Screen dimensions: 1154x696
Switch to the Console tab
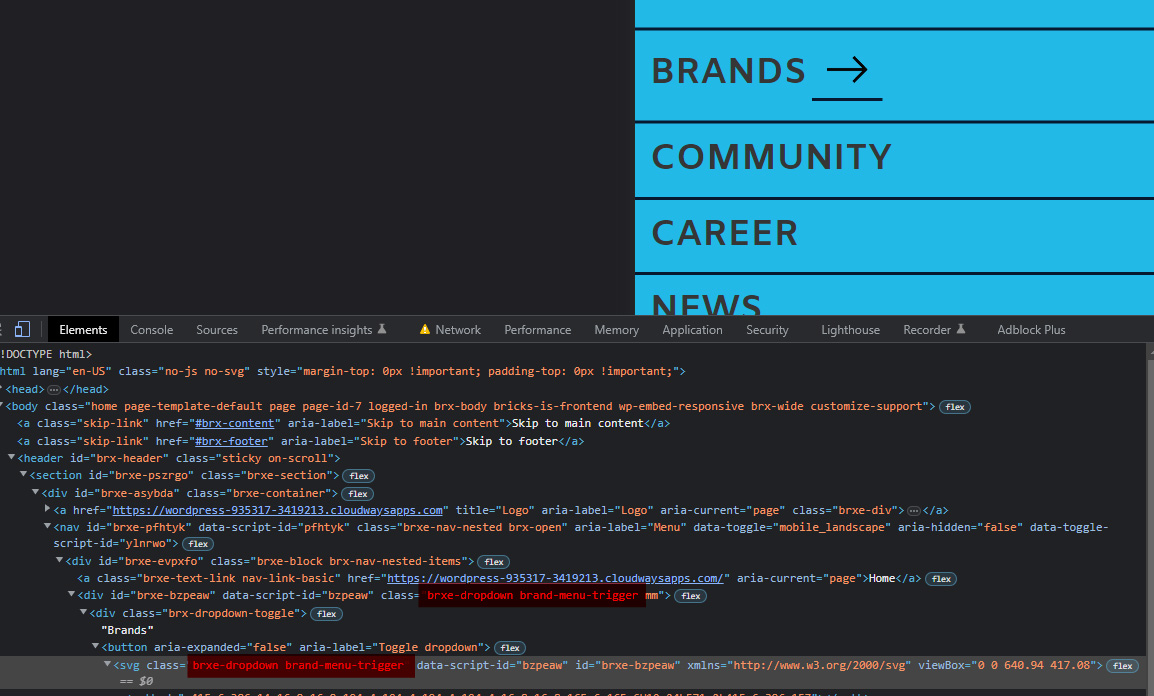[x=152, y=330]
